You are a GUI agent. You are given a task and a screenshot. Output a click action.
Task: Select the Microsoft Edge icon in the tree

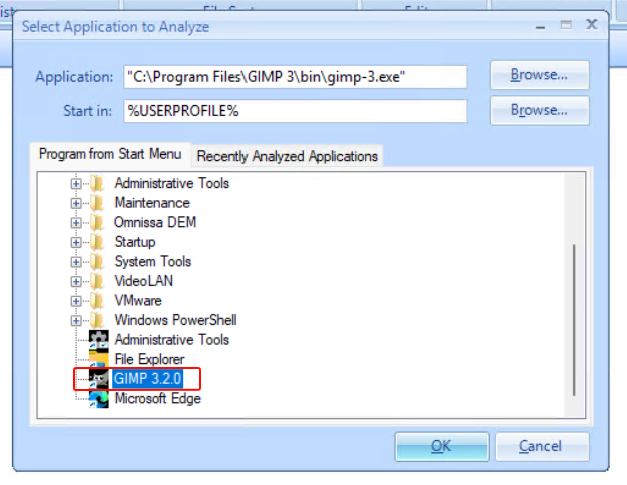click(x=98, y=399)
